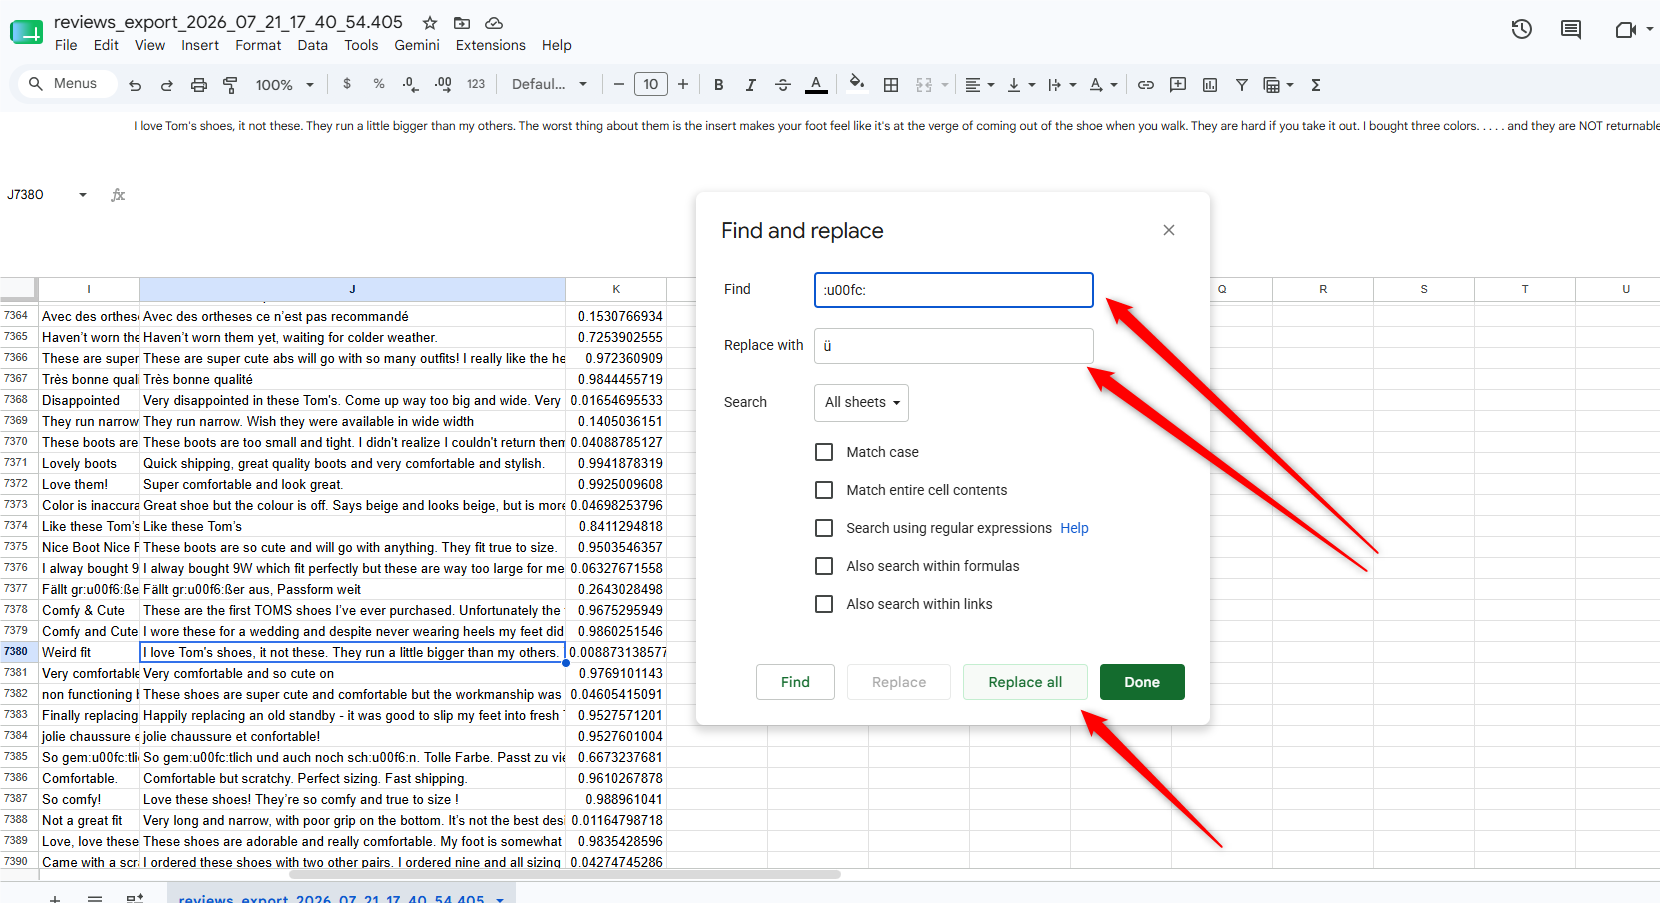Focus the Replace with field
The image size is (1660, 903).
coord(954,346)
